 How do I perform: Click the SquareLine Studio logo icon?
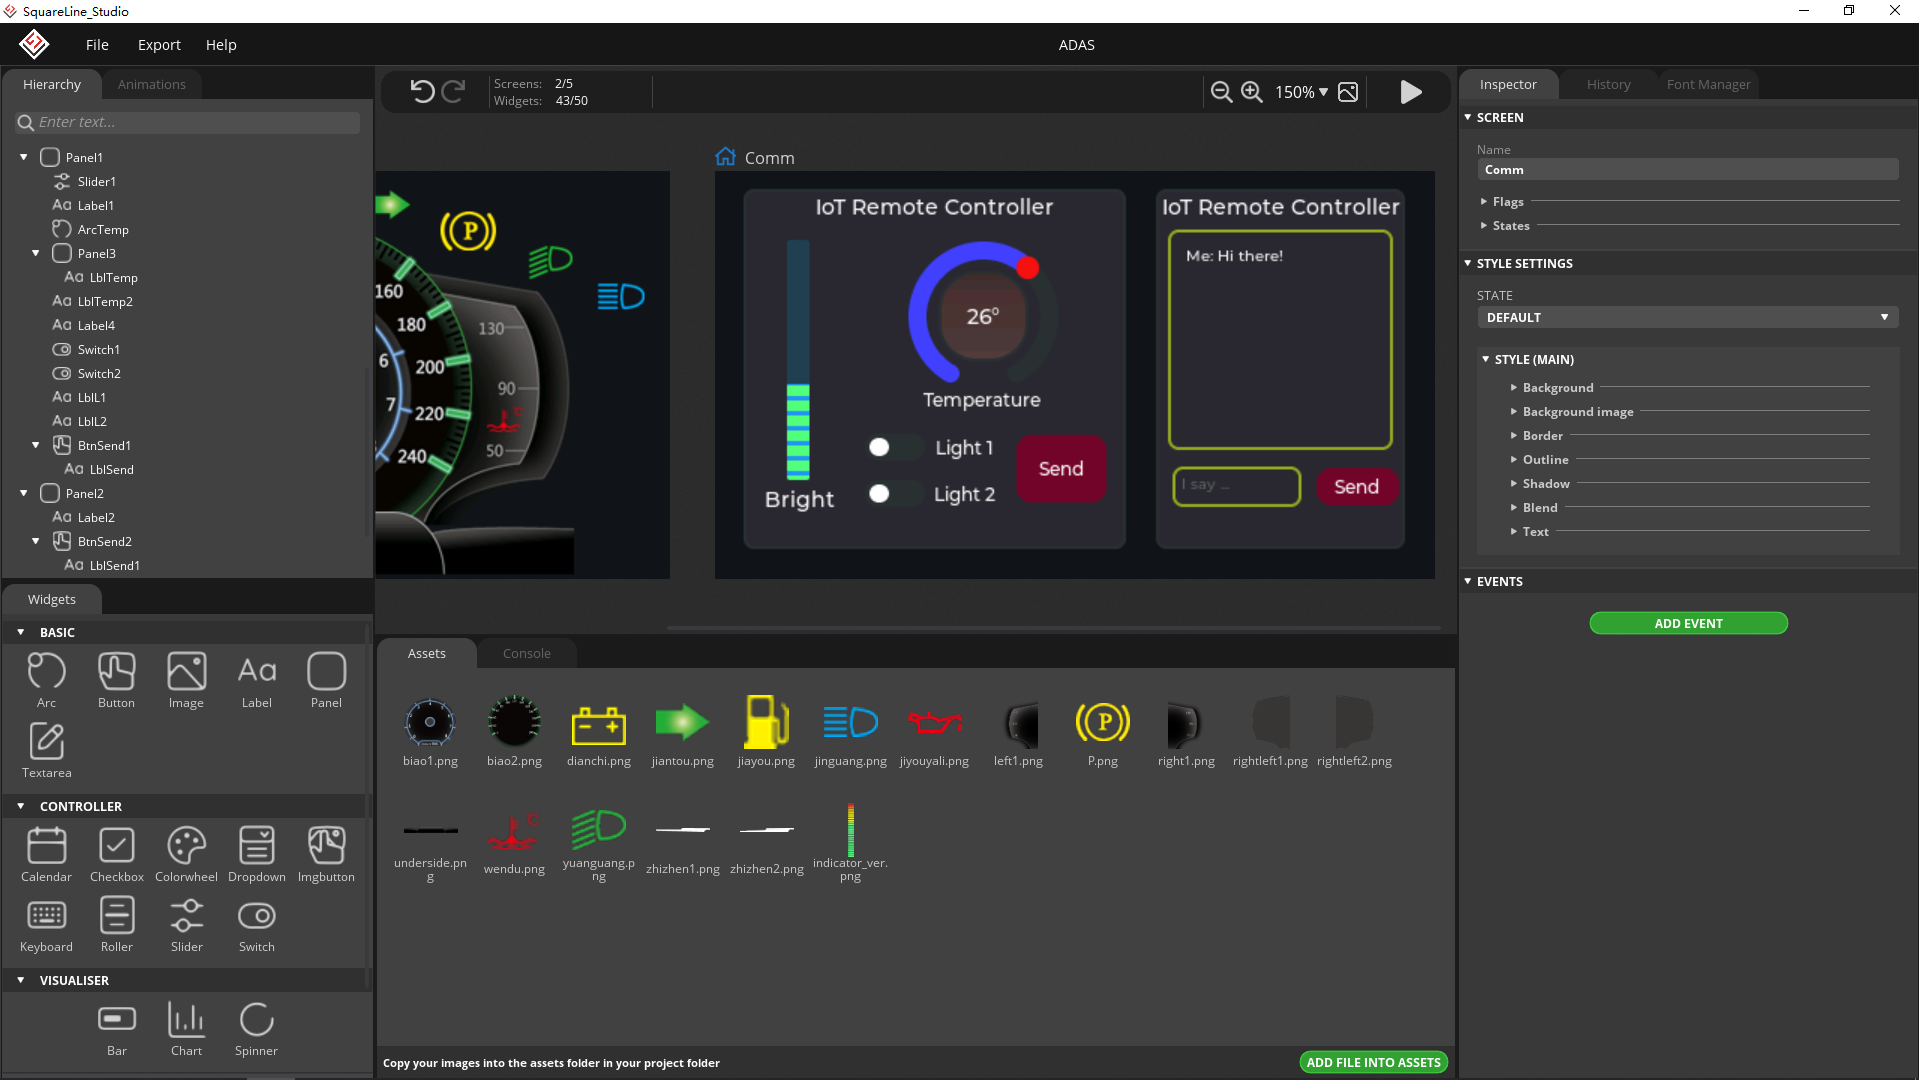34,44
